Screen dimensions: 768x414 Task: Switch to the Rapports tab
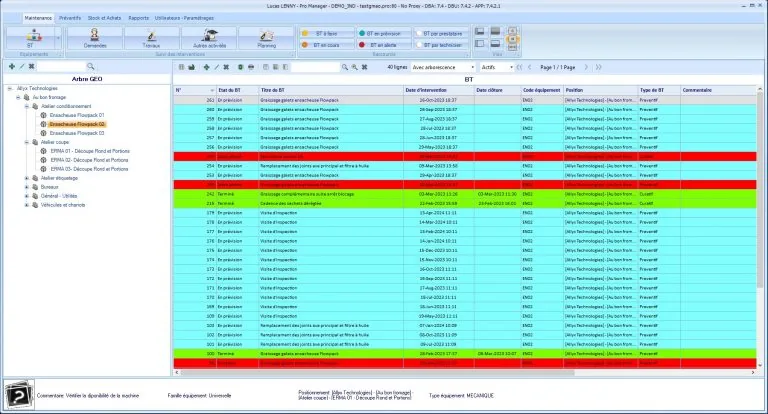(139, 18)
